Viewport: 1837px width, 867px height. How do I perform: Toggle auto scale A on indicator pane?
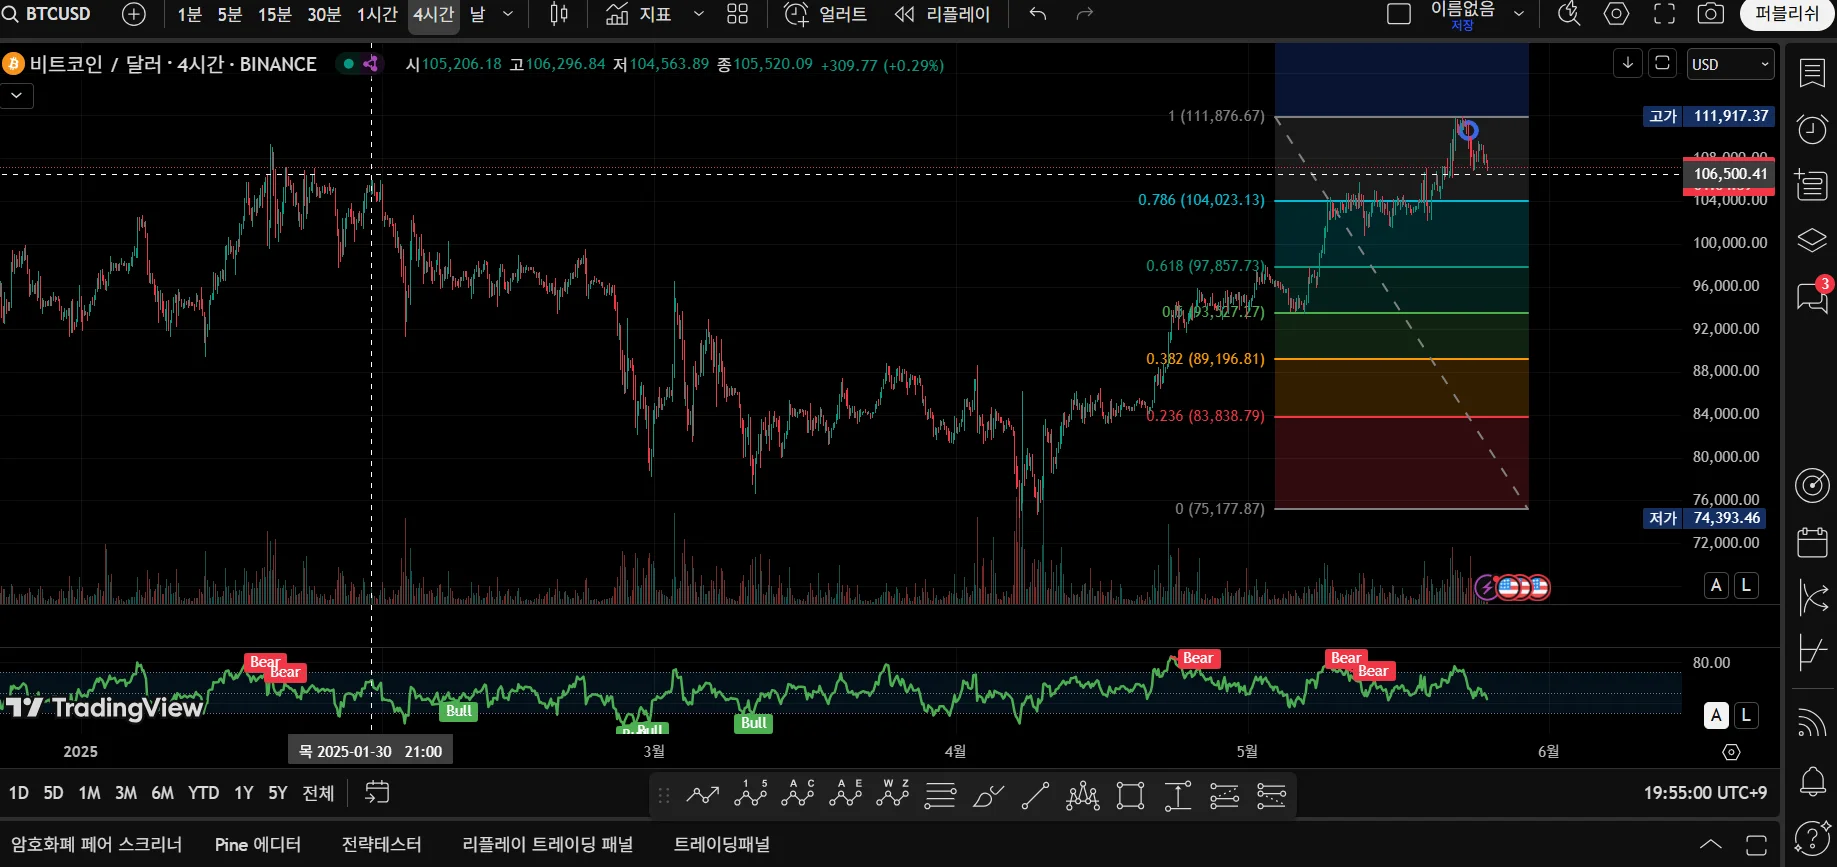coord(1716,715)
